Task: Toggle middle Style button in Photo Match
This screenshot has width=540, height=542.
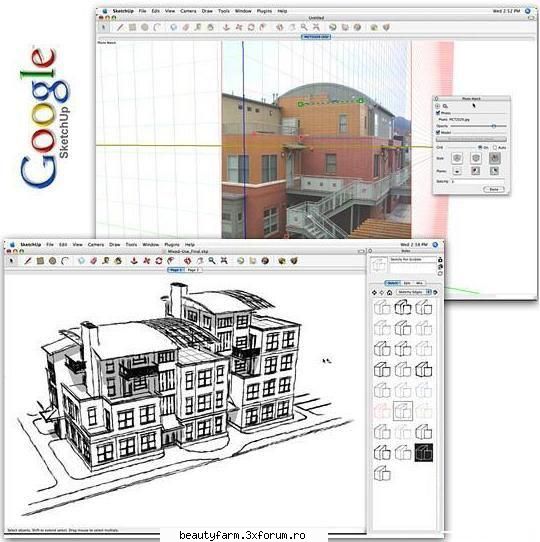Action: 476,158
